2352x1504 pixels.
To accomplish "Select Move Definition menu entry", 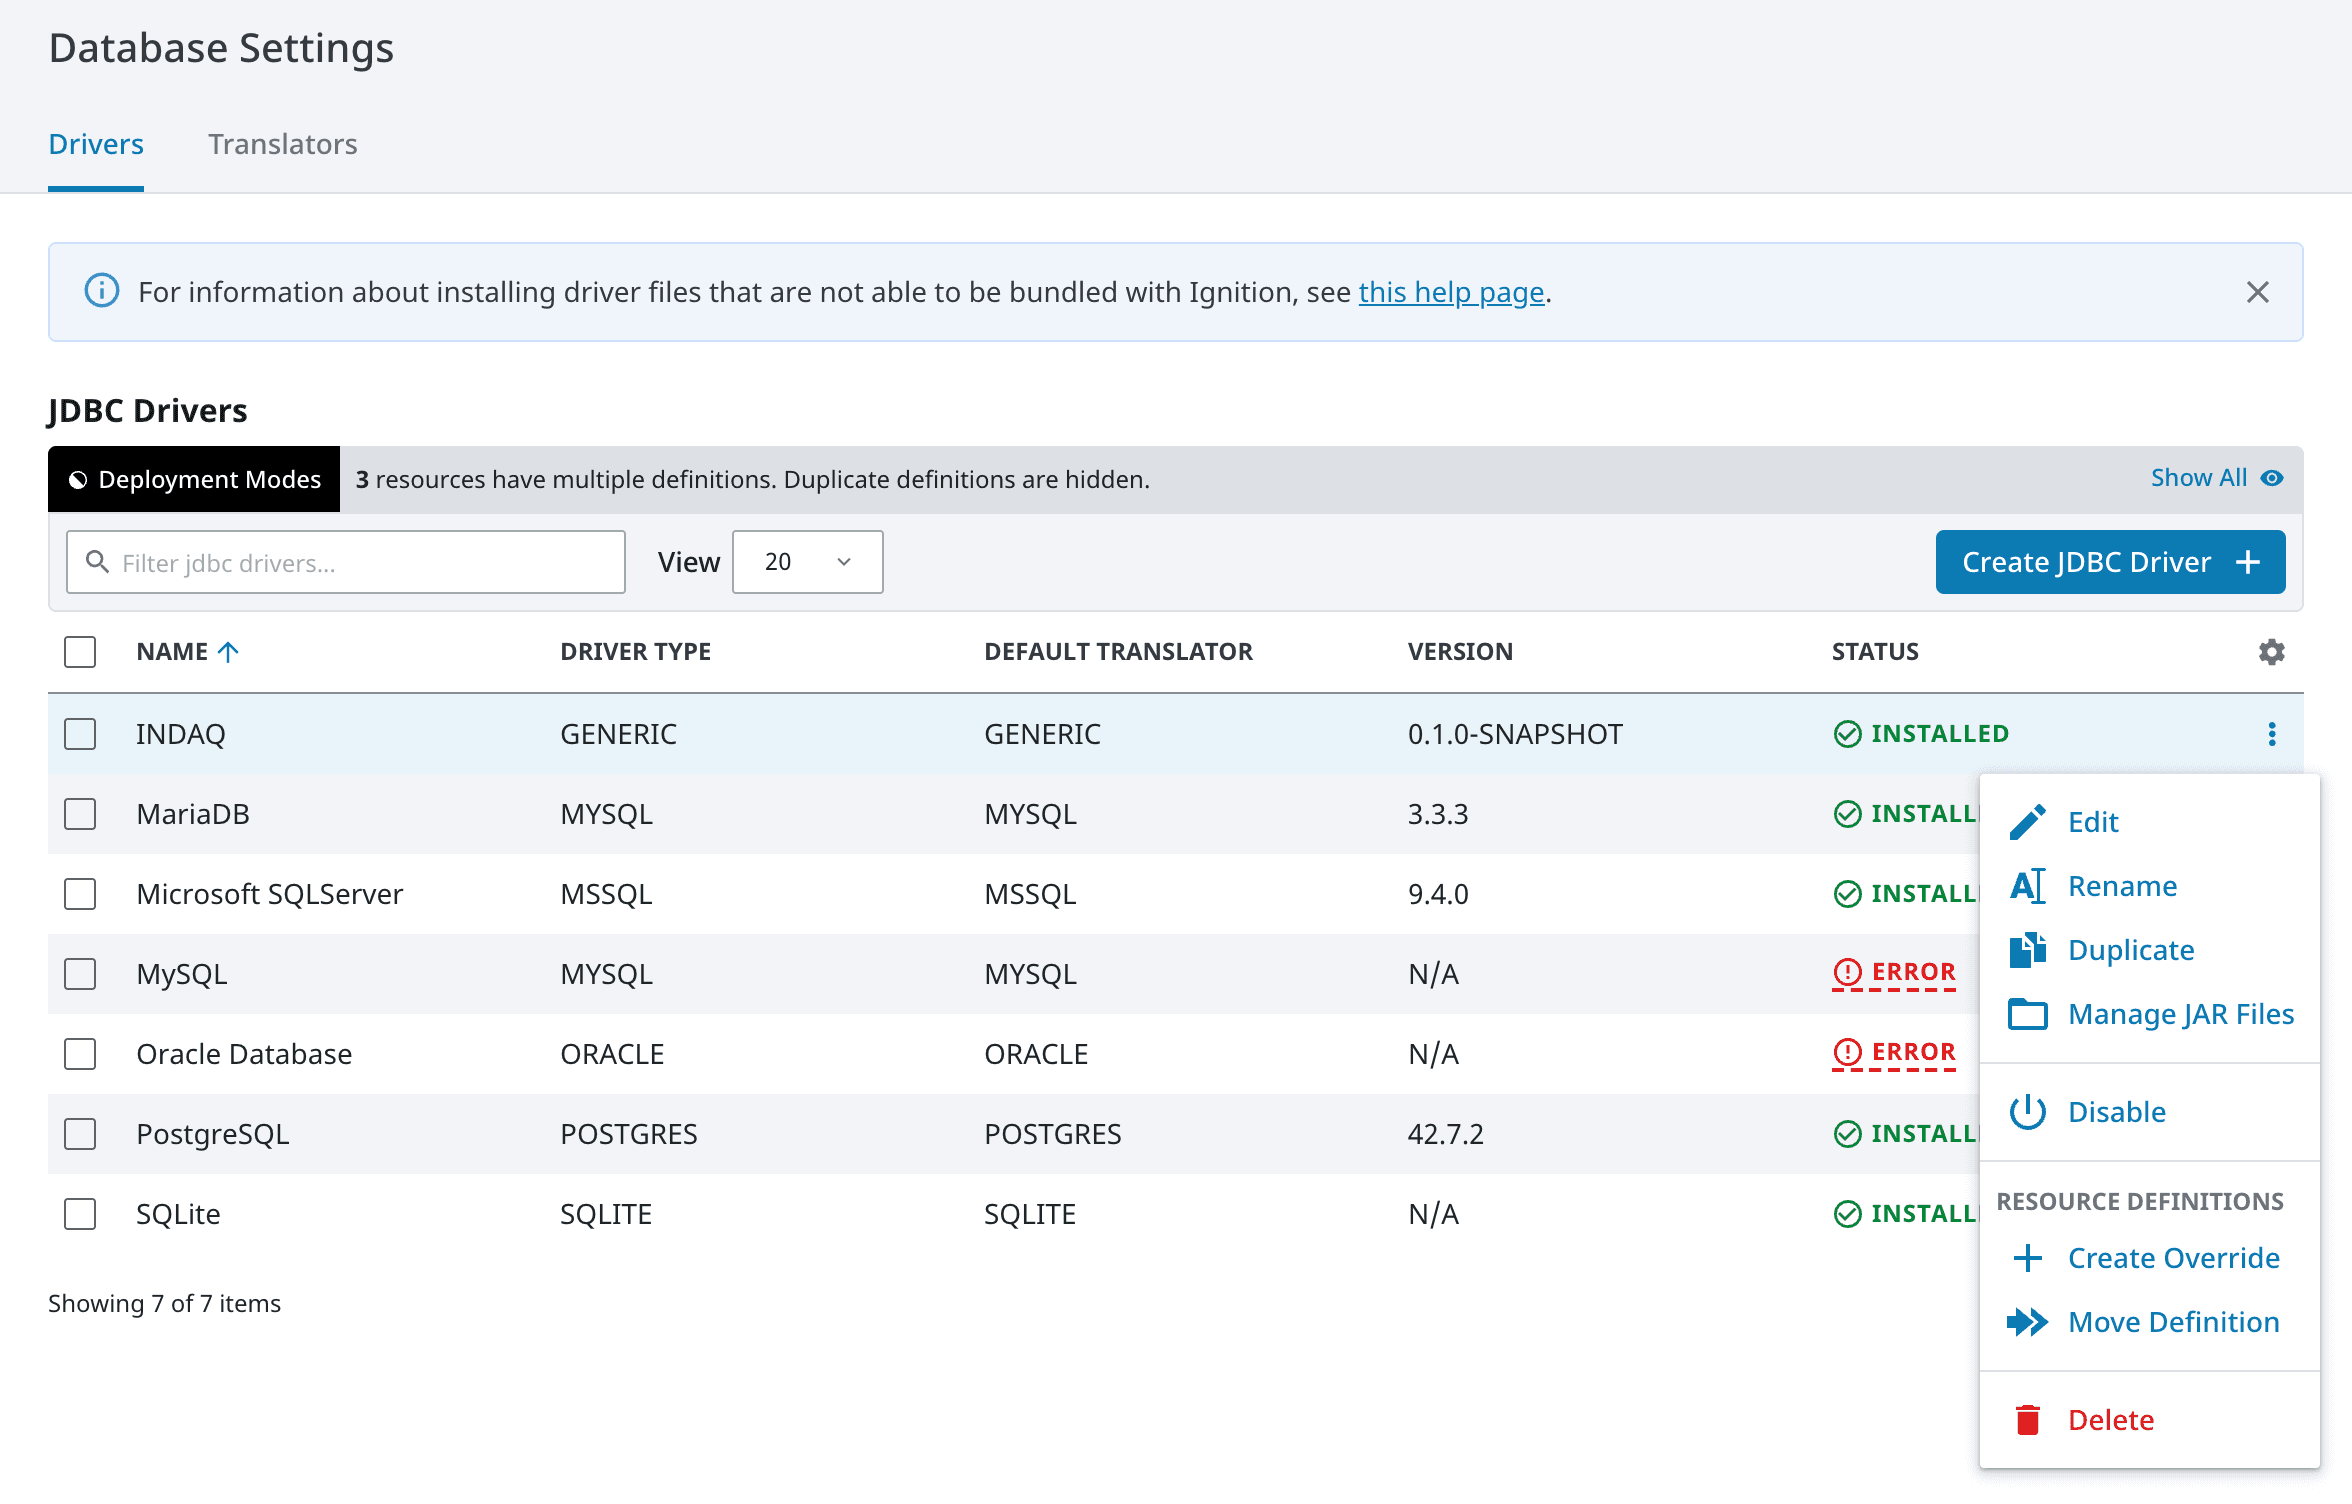I will coord(2148,1322).
